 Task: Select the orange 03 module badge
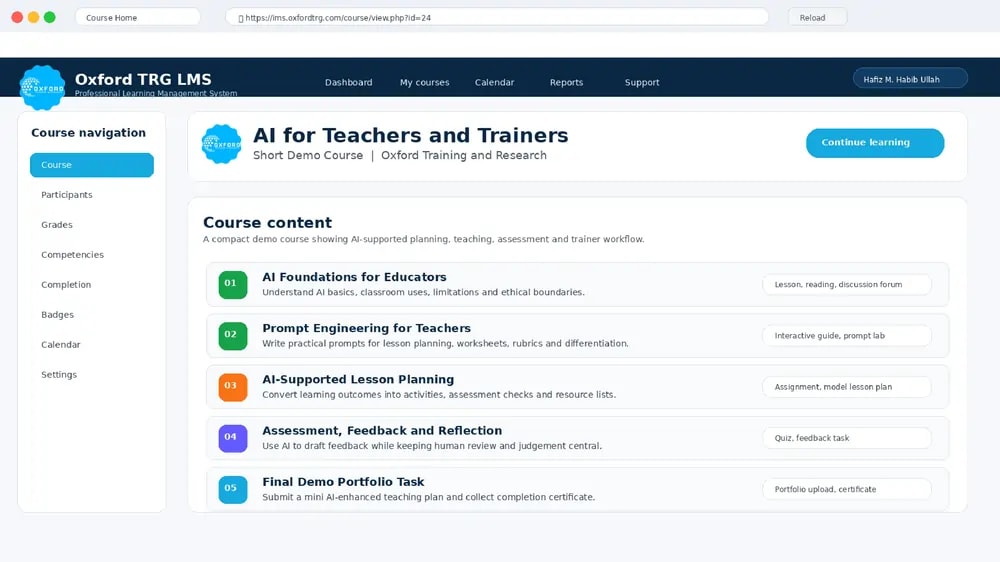(x=233, y=387)
